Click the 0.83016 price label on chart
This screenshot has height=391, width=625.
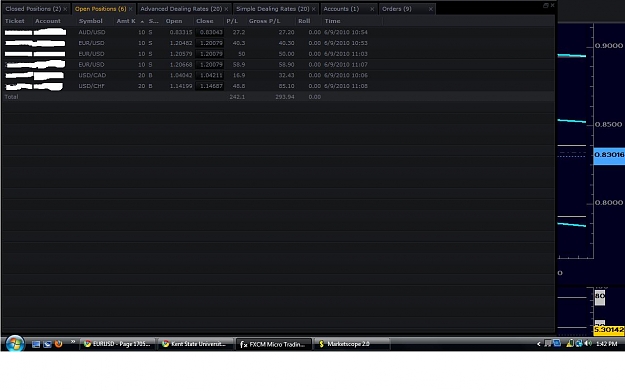pyautogui.click(x=609, y=155)
